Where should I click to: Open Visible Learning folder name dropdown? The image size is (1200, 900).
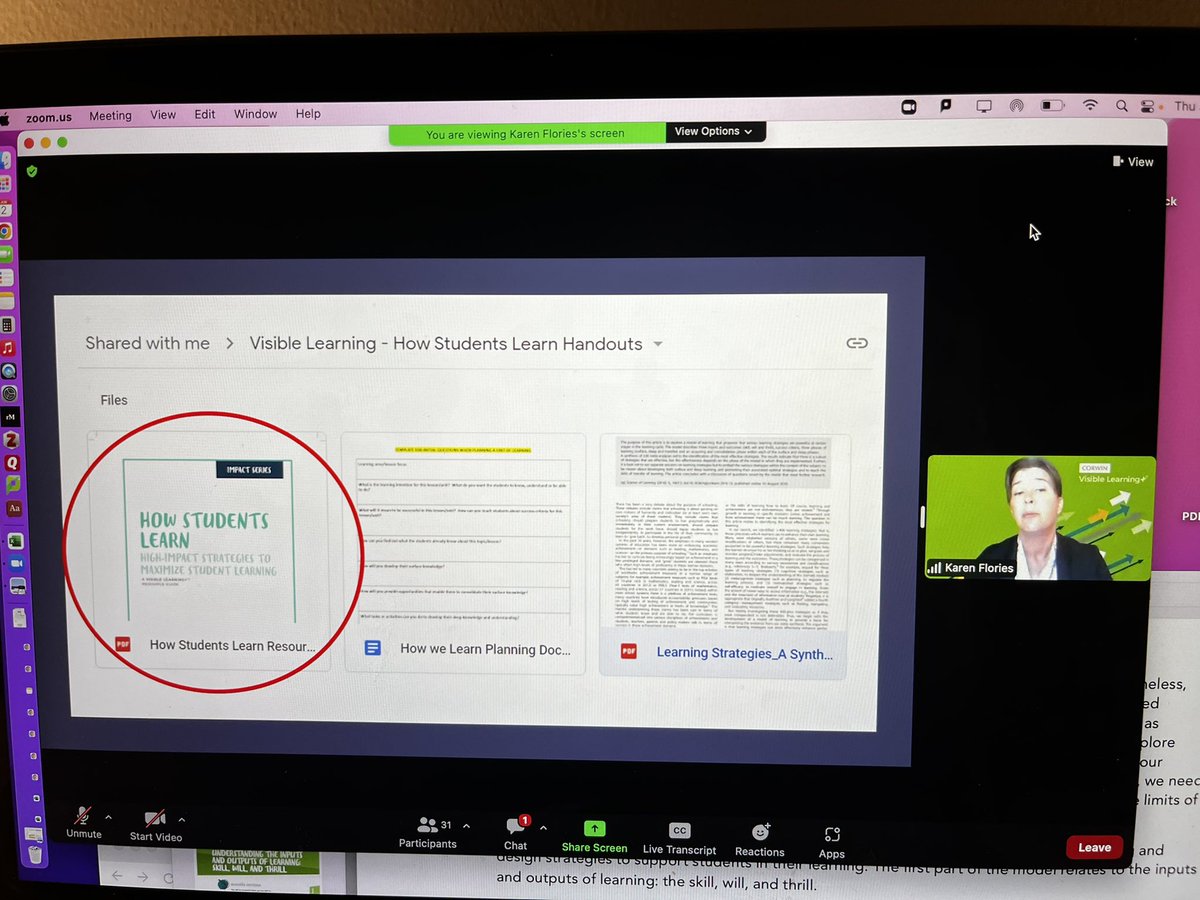pos(657,344)
